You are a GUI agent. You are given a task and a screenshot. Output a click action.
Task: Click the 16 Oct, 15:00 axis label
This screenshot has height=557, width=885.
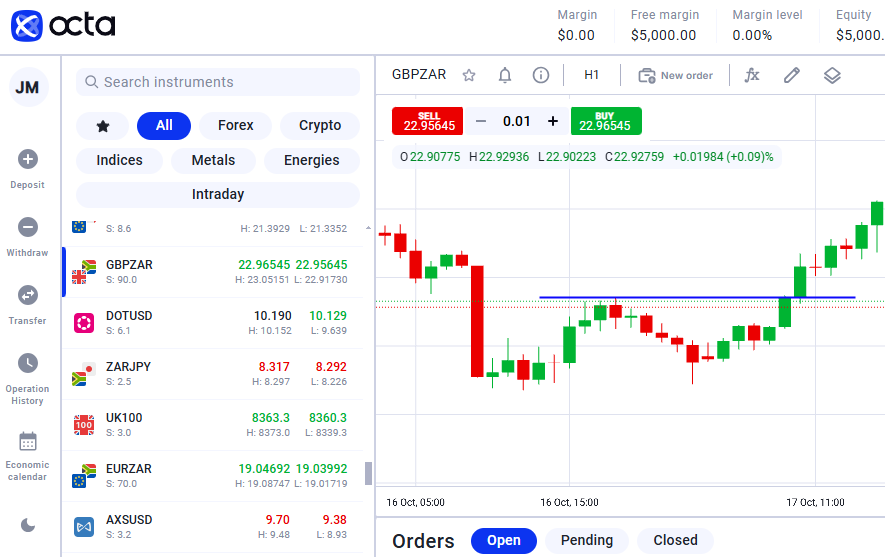tap(569, 502)
